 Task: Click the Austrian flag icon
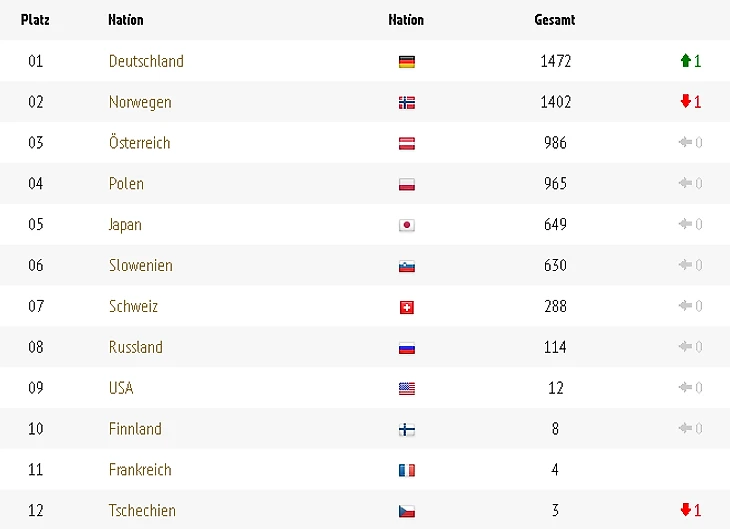pos(407,143)
